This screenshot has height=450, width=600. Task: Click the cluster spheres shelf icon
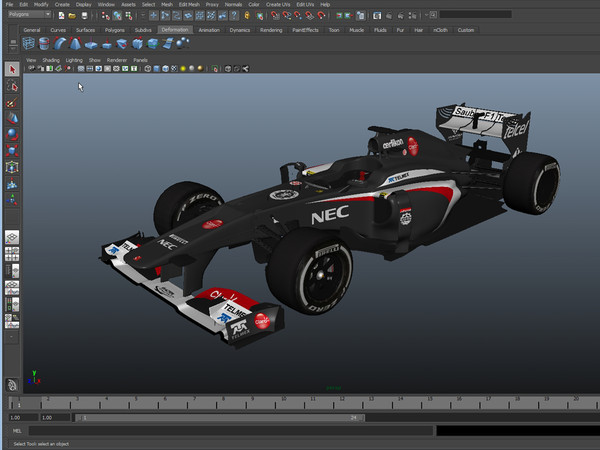pyautogui.click(x=183, y=43)
